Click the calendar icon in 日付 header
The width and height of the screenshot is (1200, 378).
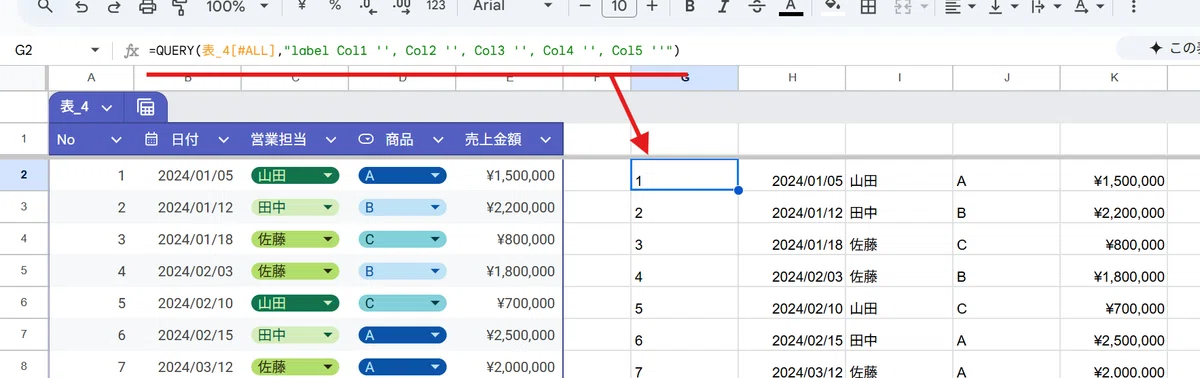coord(152,140)
